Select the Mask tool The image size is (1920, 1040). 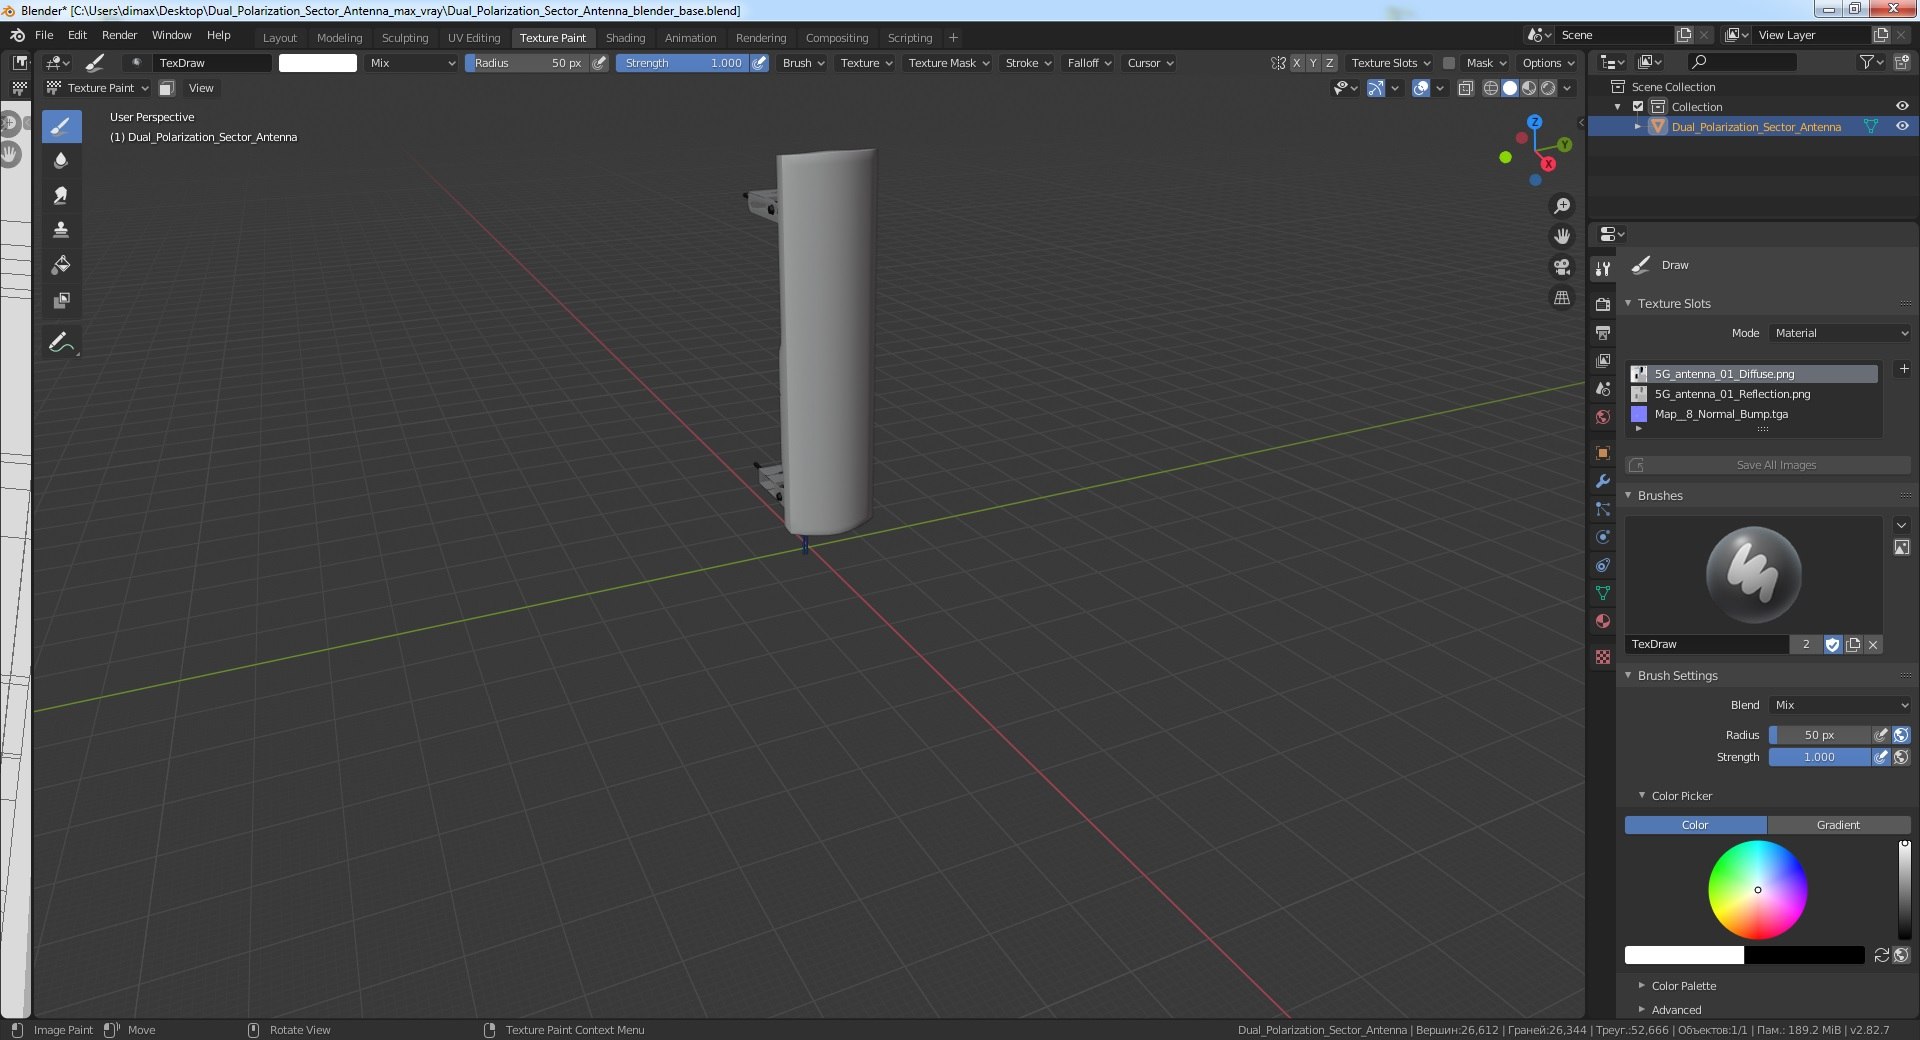pos(61,300)
